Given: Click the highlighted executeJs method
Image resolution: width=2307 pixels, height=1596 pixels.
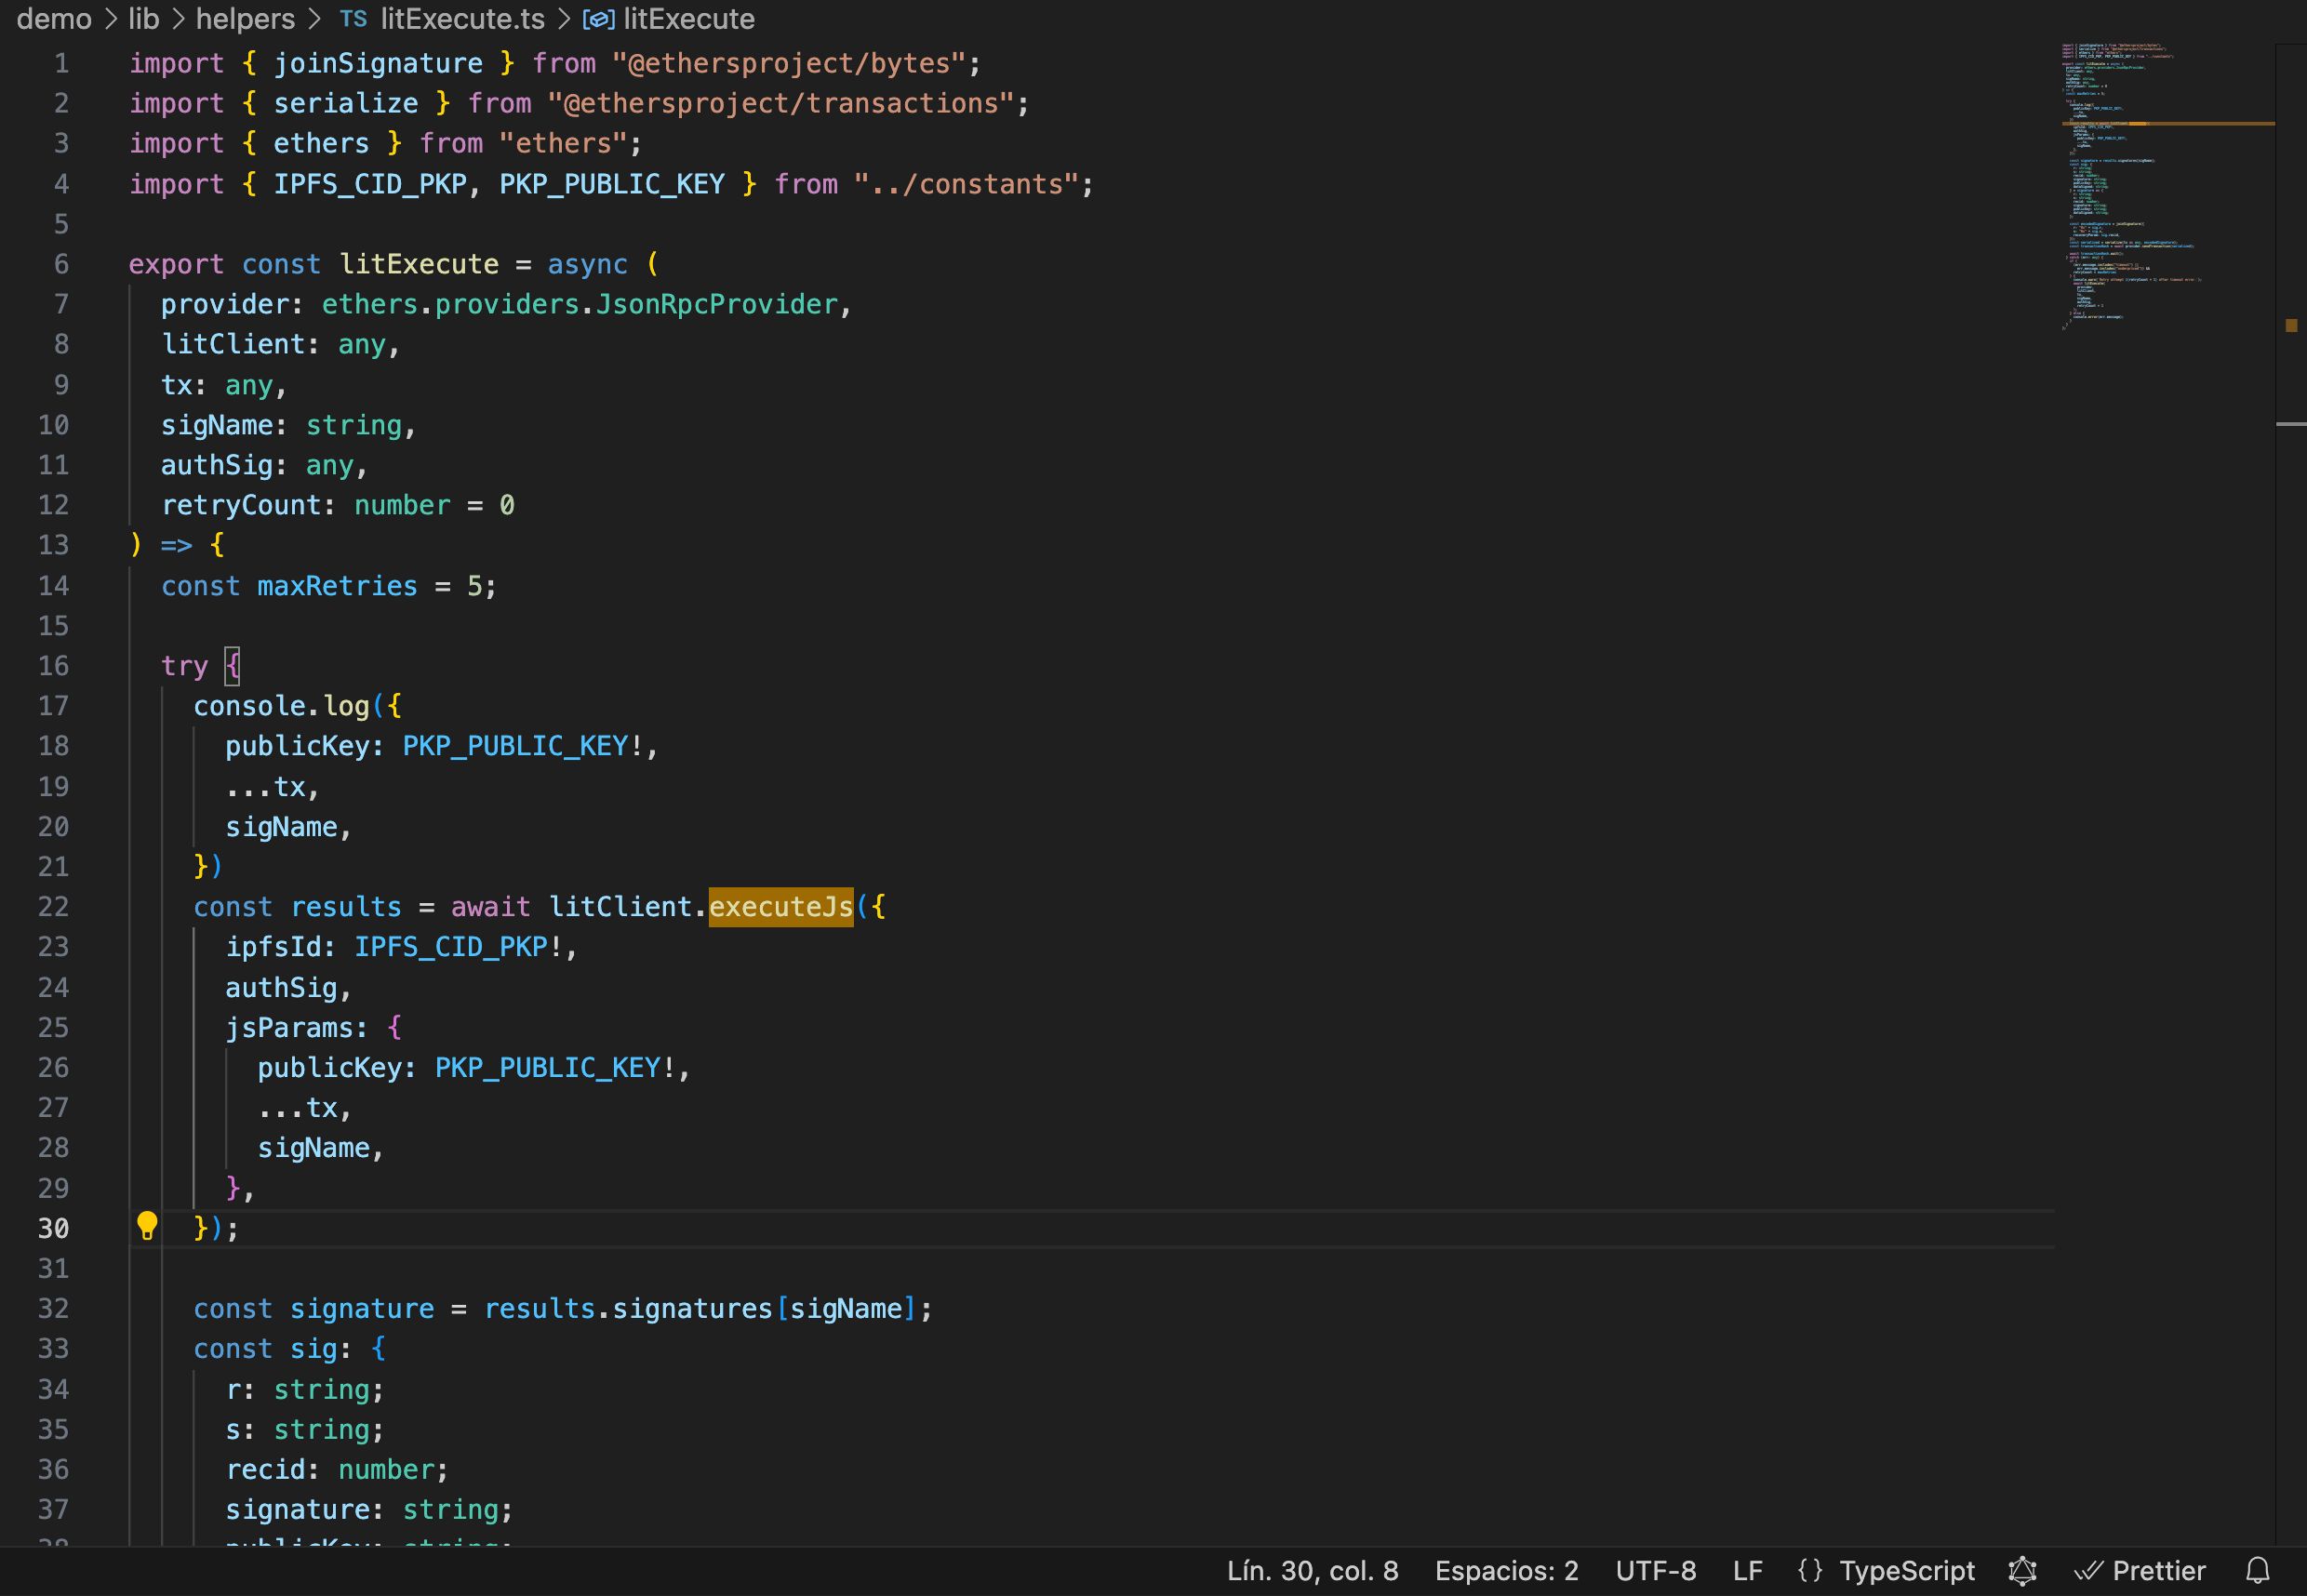Looking at the screenshot, I should pos(781,907).
